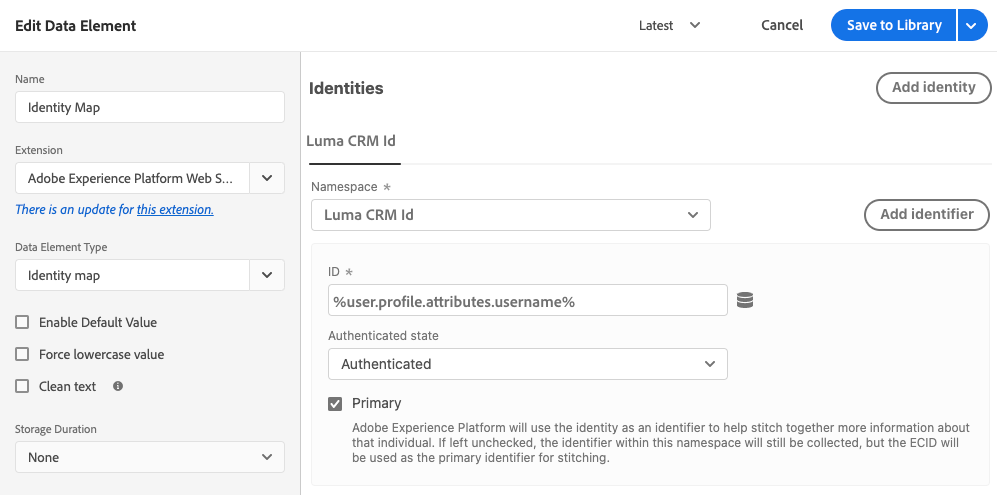997x495 pixels.
Task: Open the Save to Library split arrow
Action: click(x=972, y=25)
